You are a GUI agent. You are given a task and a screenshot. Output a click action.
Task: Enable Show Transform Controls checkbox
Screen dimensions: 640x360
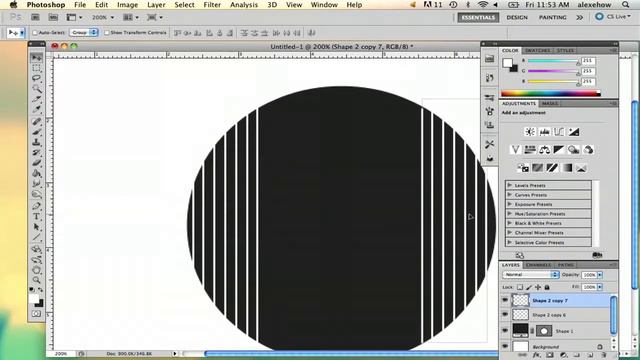click(x=107, y=33)
